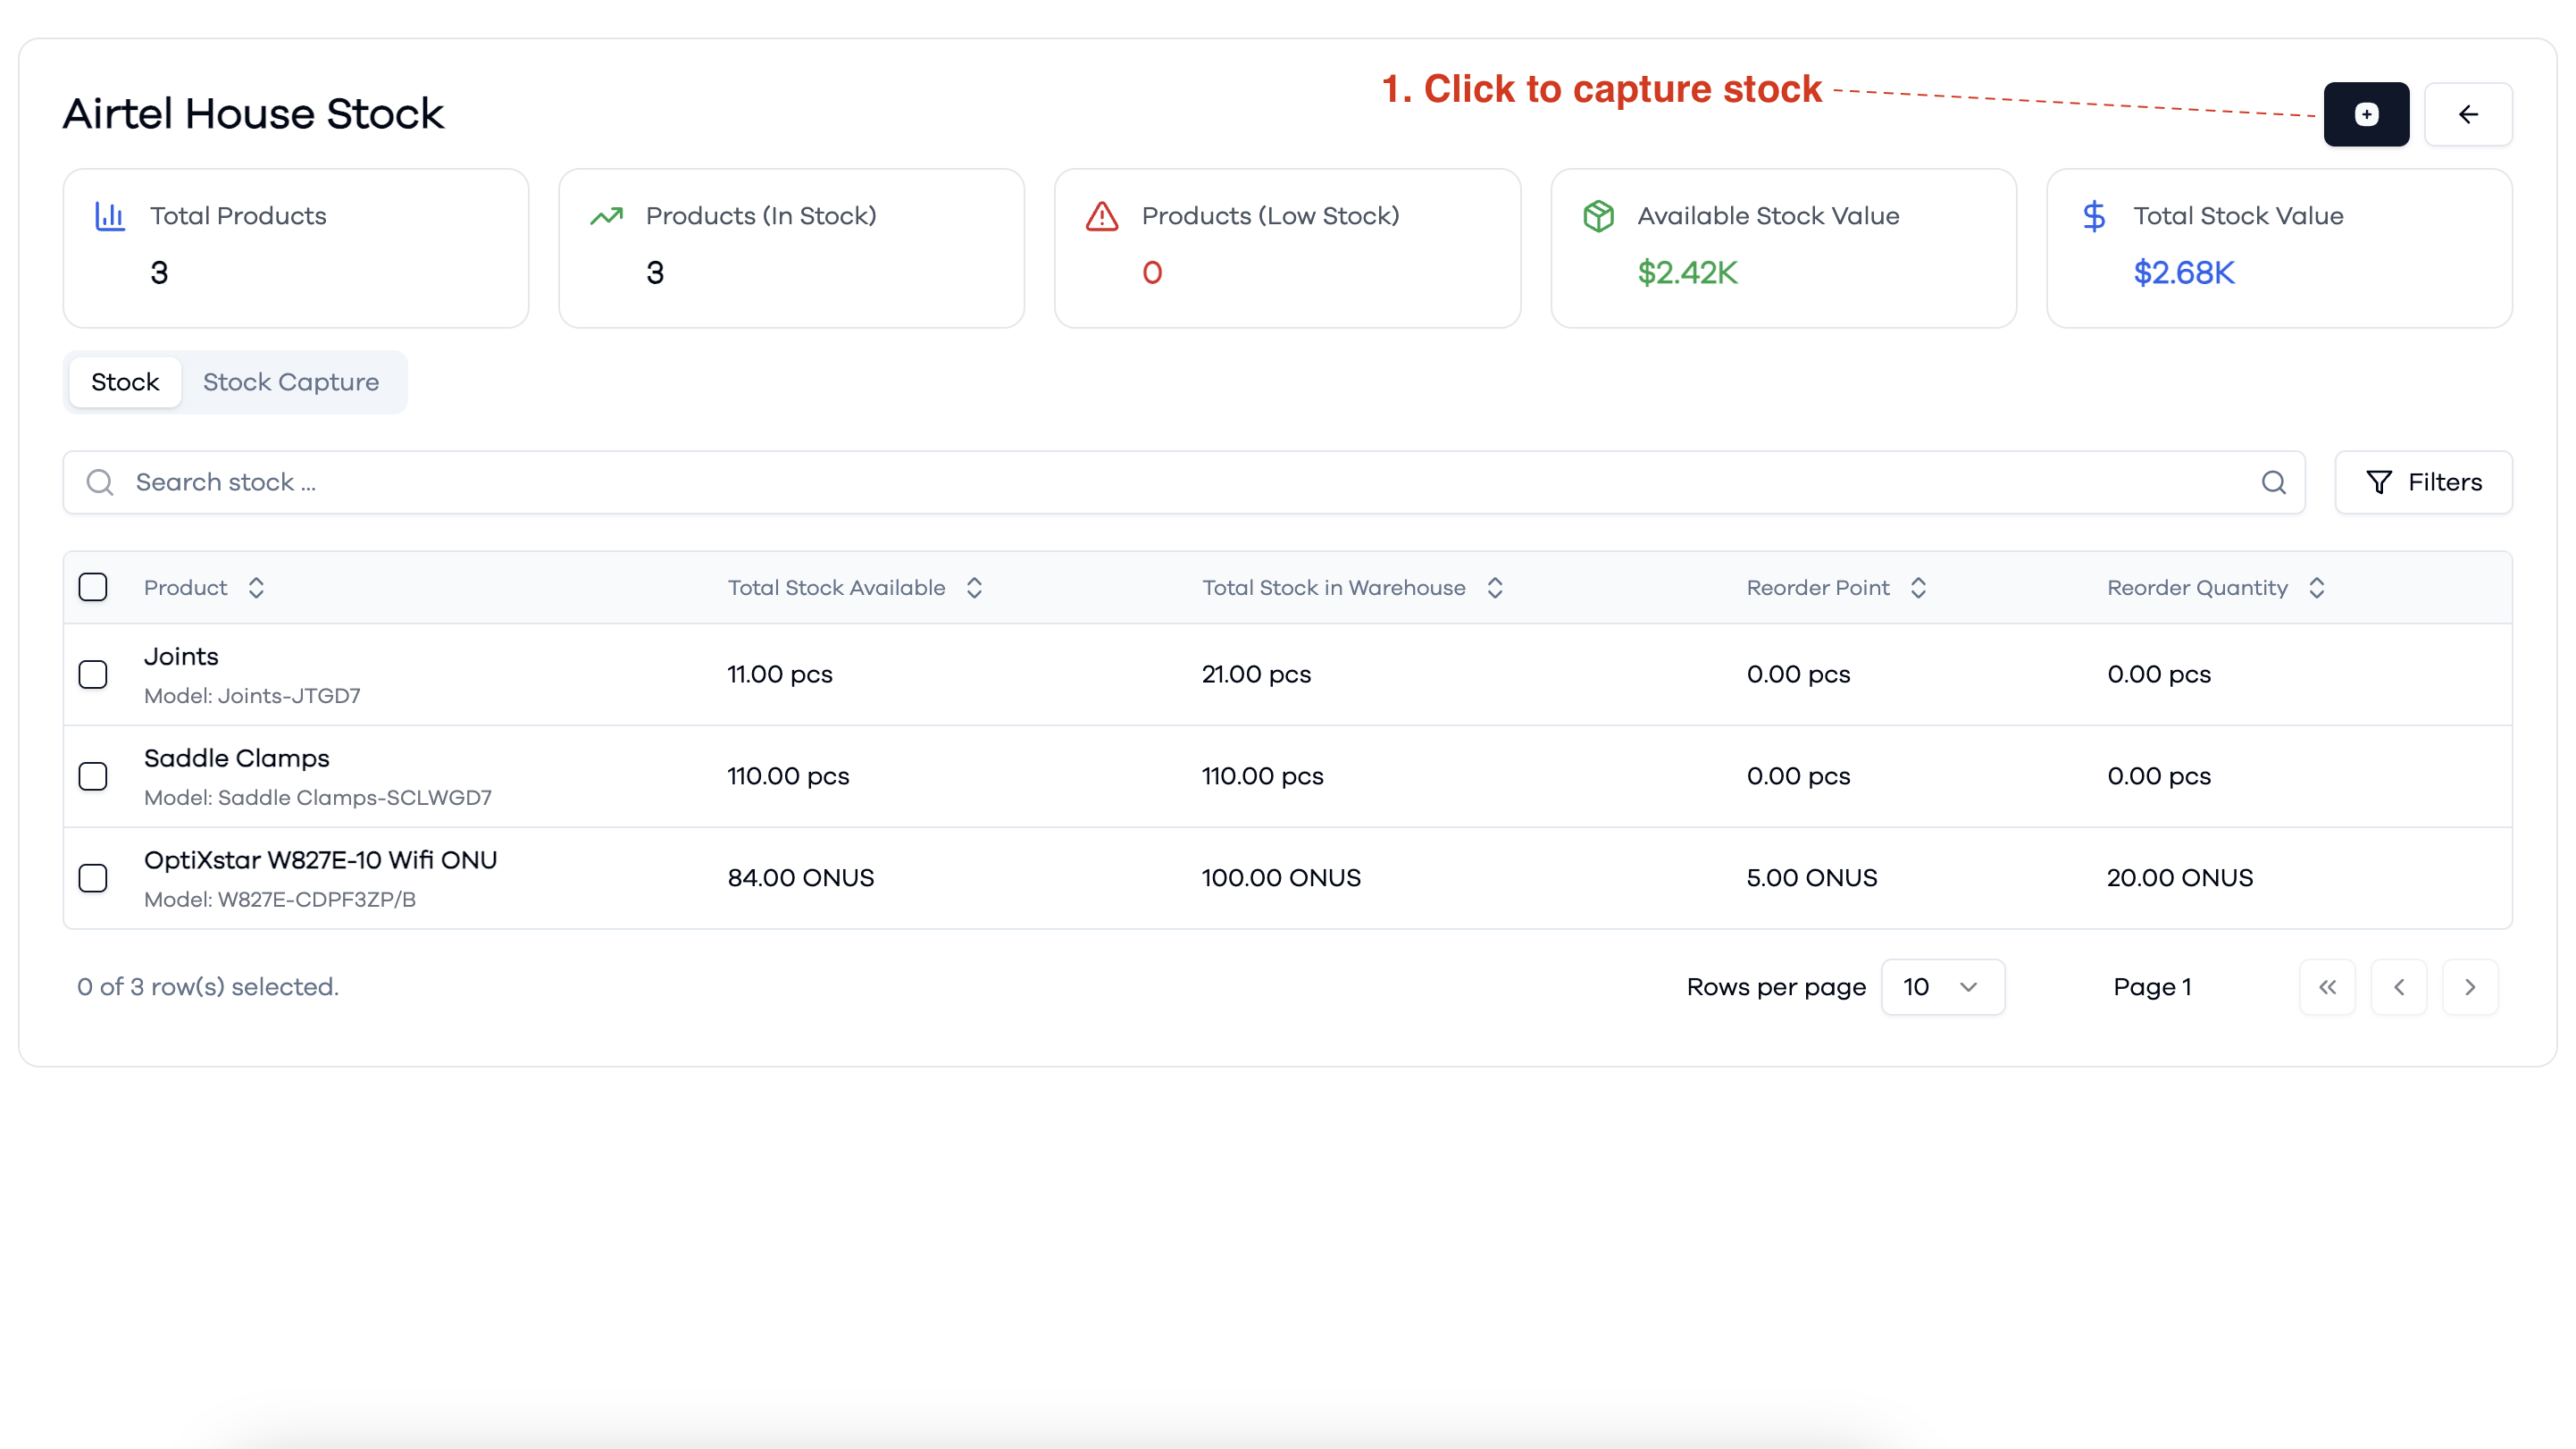Click the Airtel House Stock heading
This screenshot has height=1449, width=2576.
[x=253, y=114]
